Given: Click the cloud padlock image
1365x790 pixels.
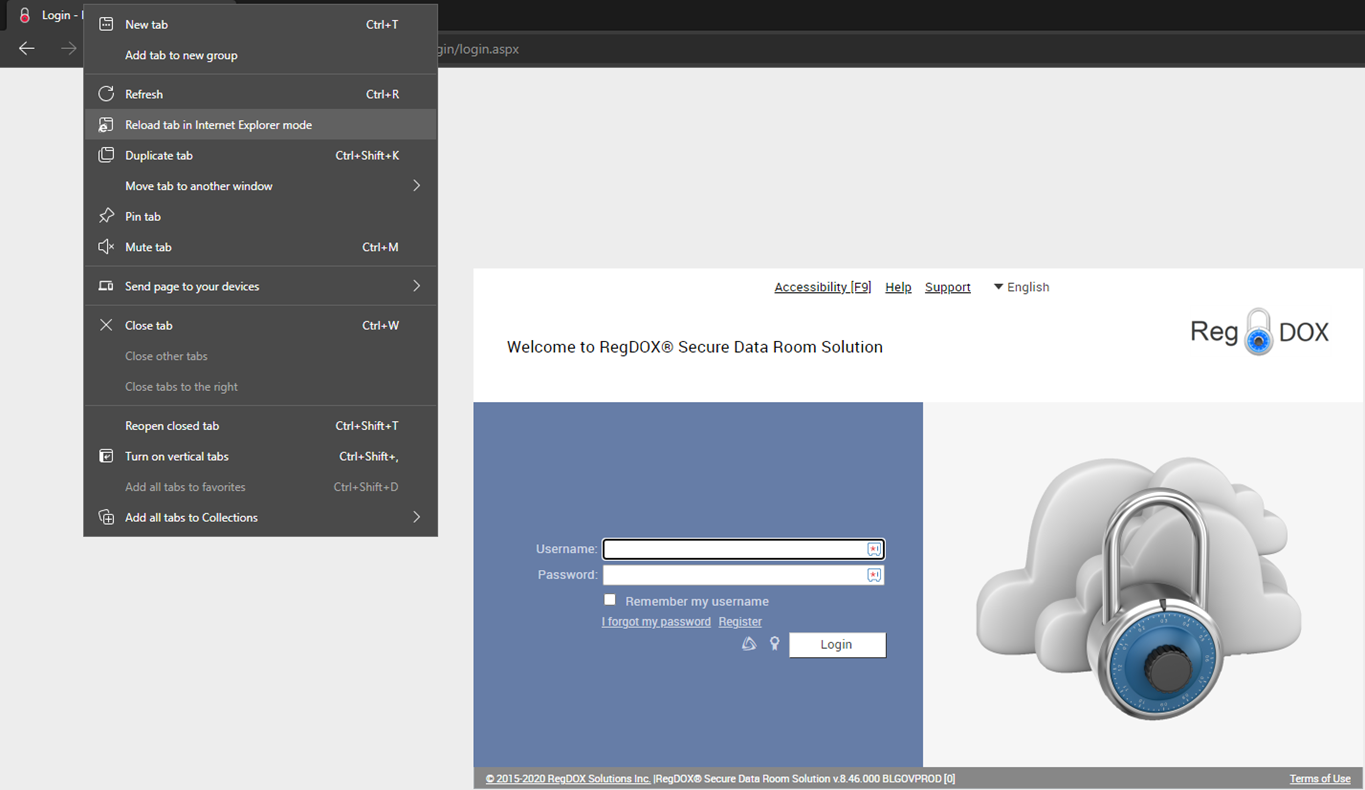Looking at the screenshot, I should [1139, 587].
